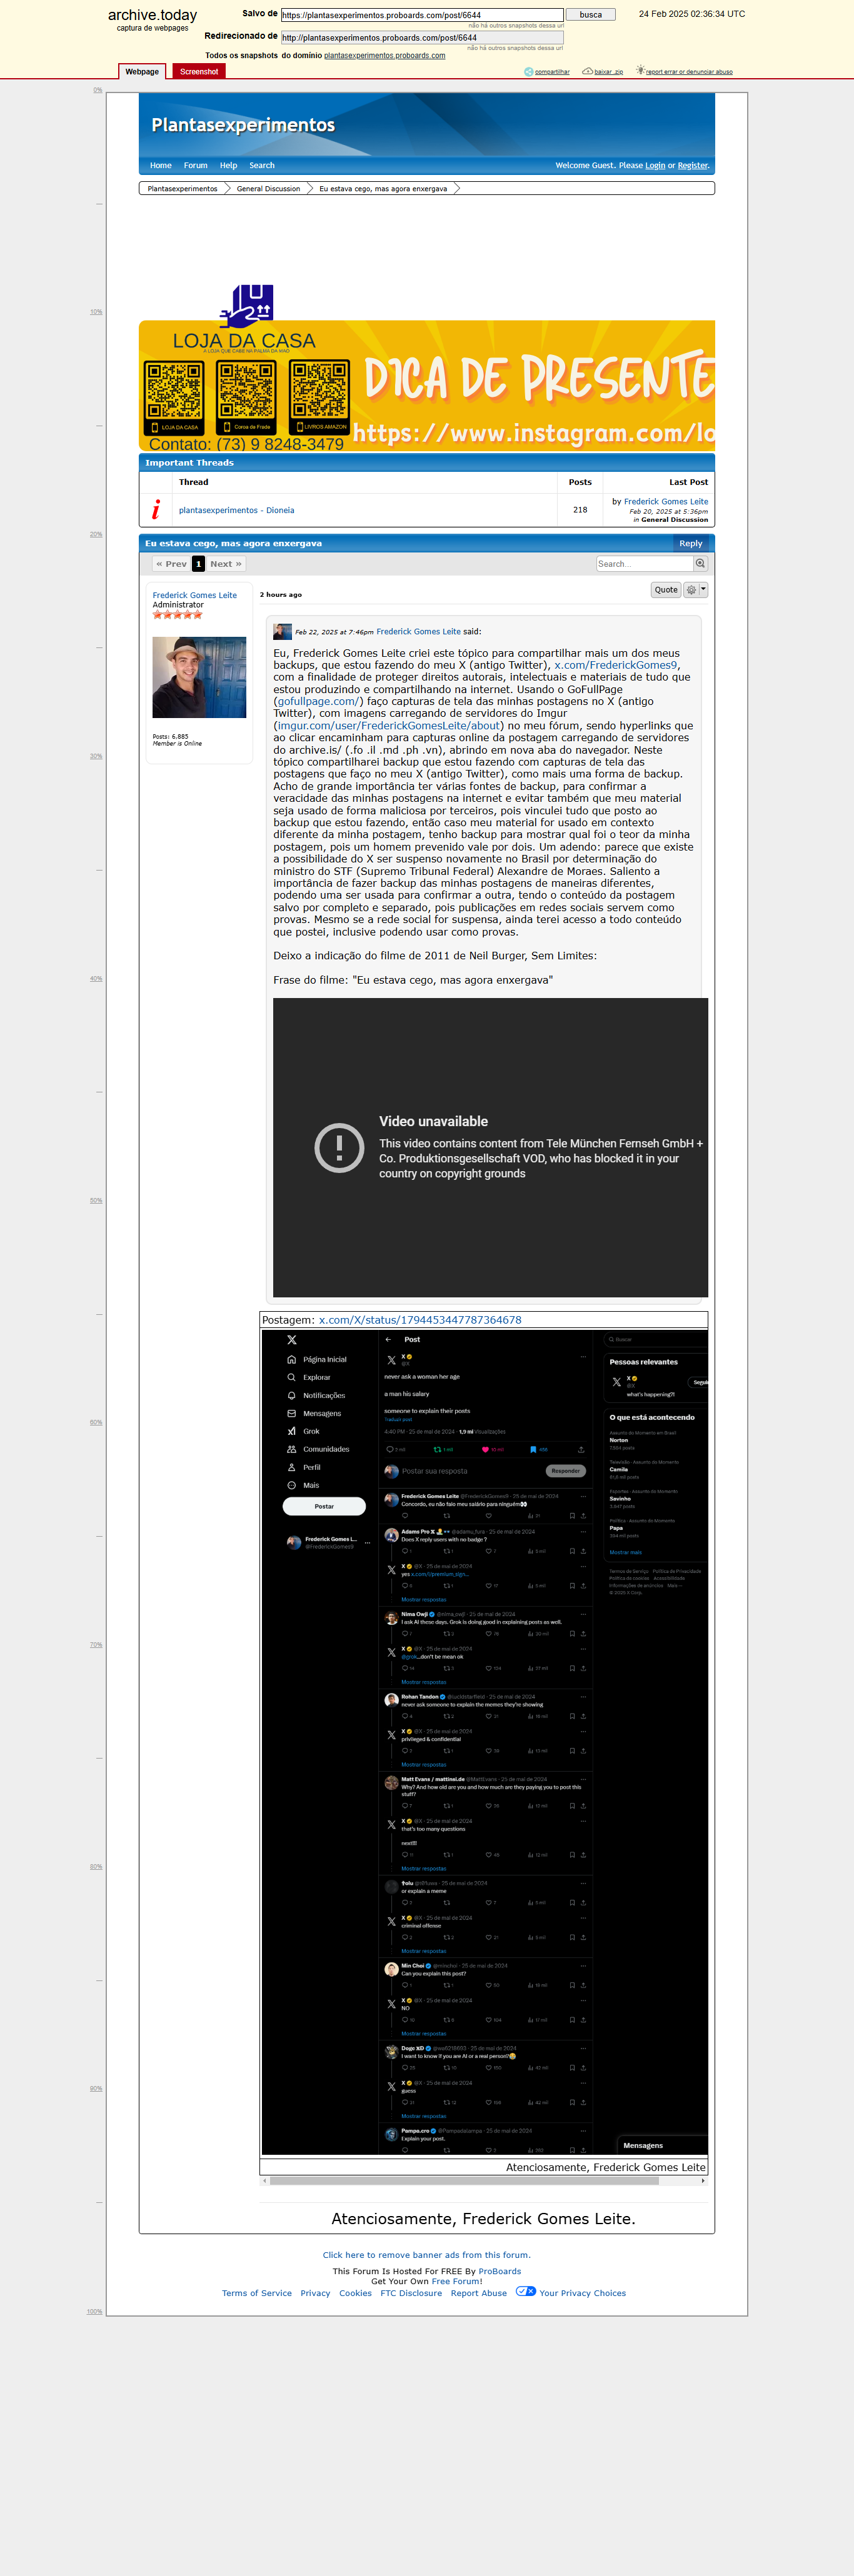Switch to the Screenshot tab
The height and width of the screenshot is (2576, 854).
[x=199, y=72]
